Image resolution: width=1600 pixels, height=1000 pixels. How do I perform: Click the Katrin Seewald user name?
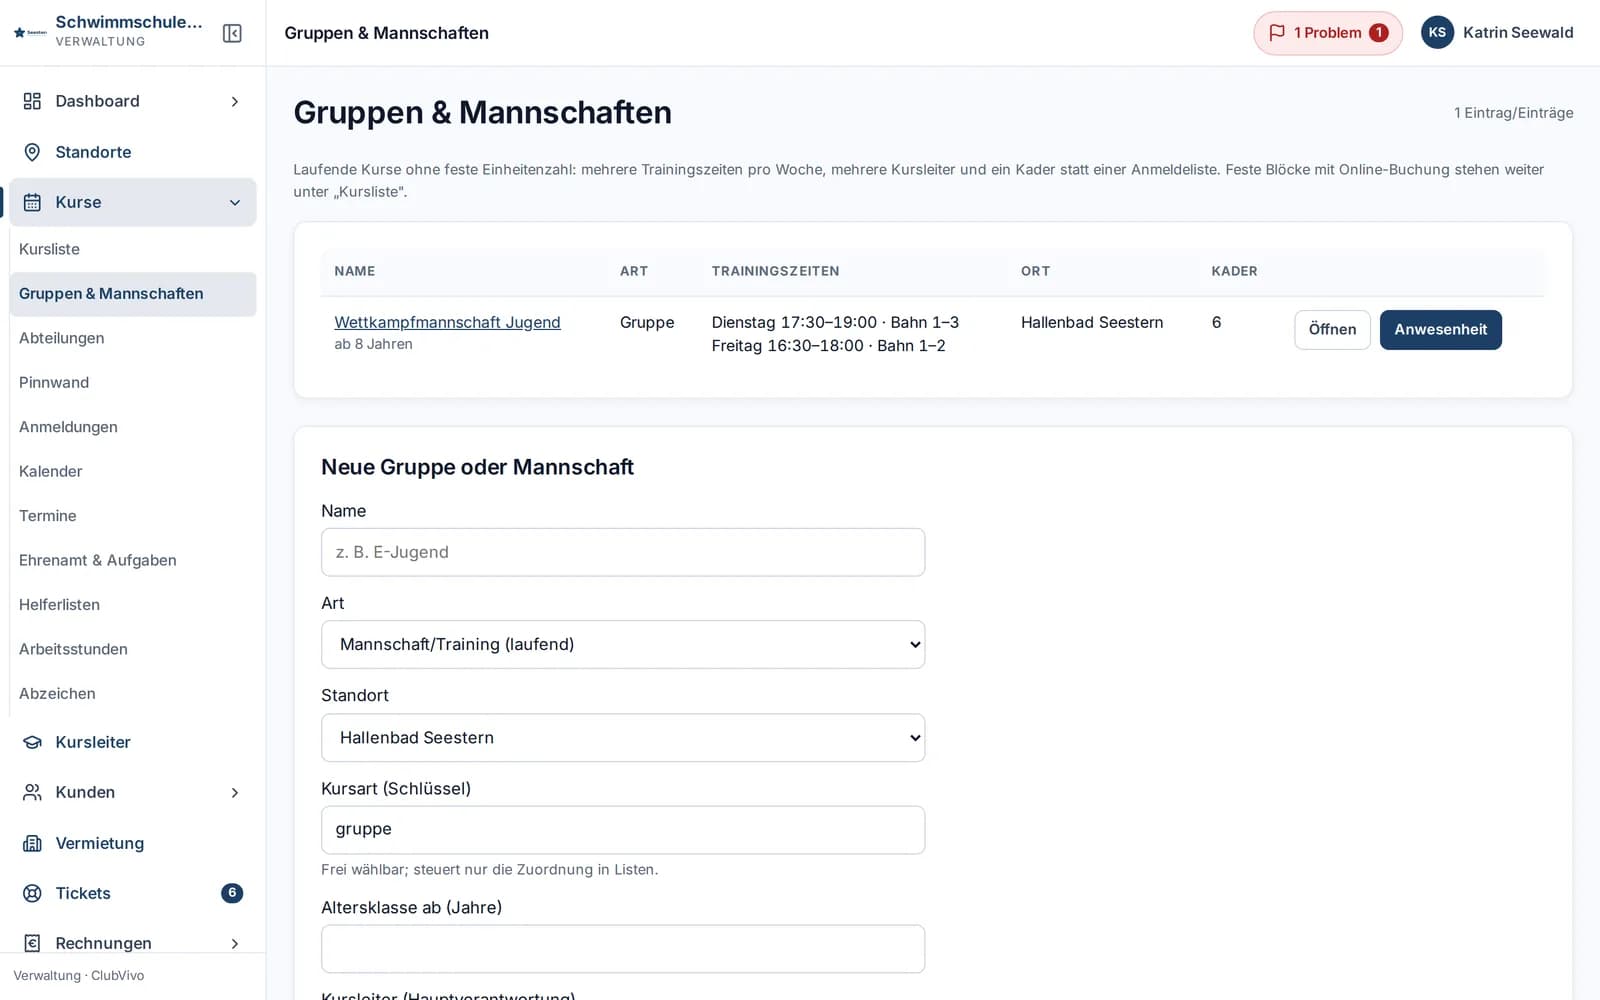[1518, 33]
